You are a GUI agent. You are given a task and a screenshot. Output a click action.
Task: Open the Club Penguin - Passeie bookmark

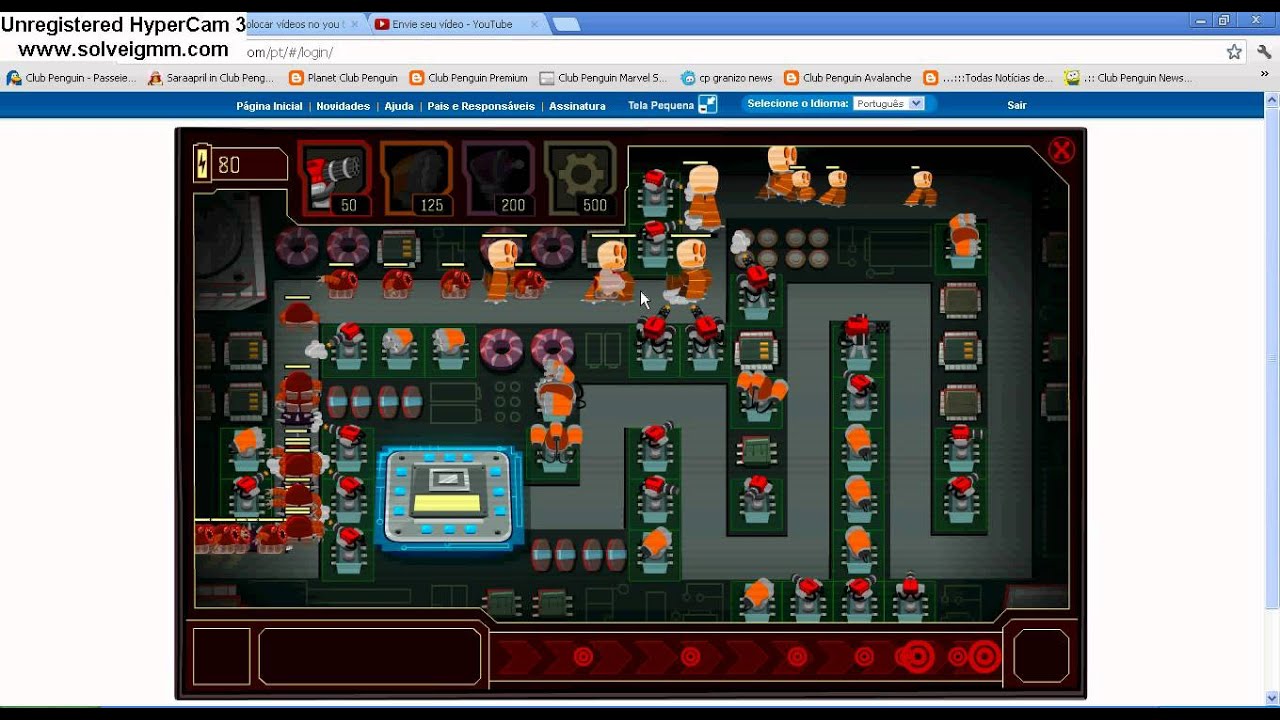point(71,77)
